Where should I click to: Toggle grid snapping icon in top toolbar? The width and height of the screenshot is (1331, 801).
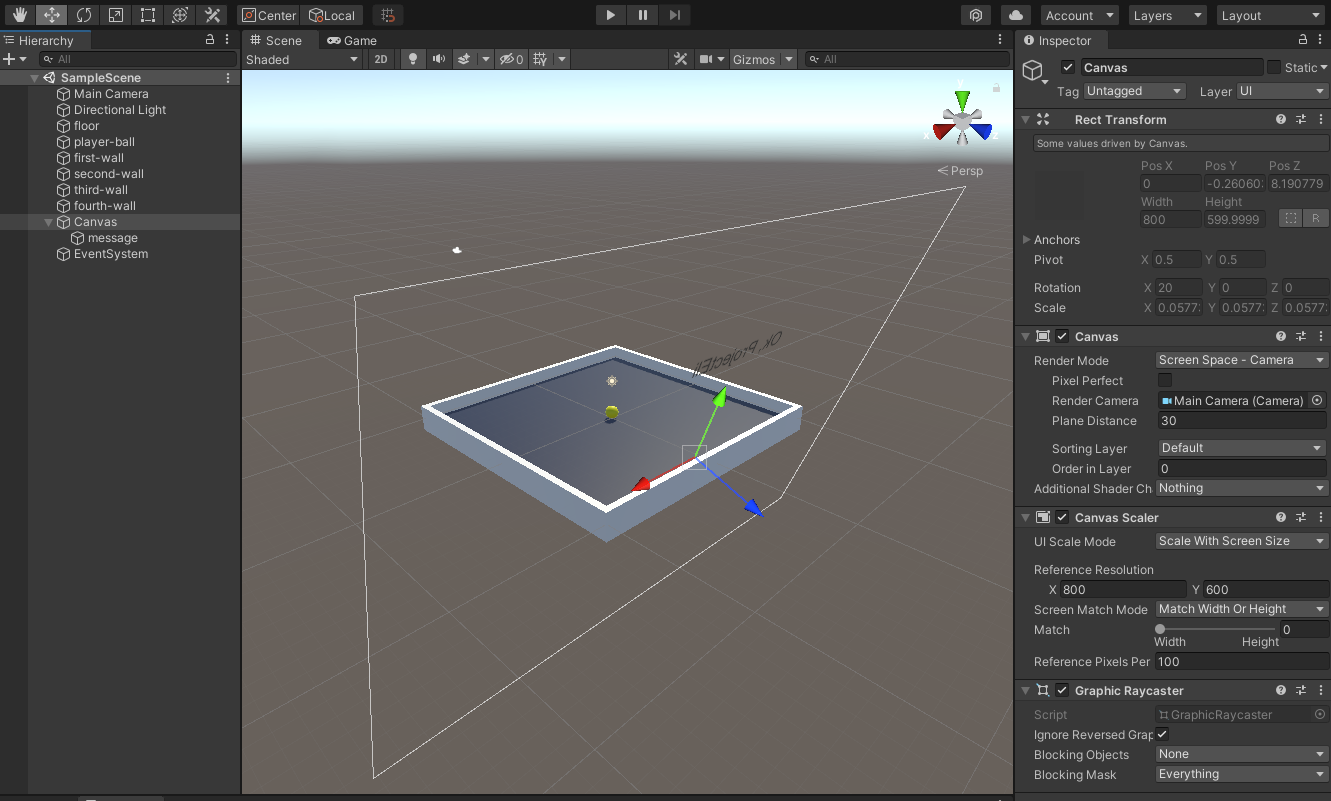click(x=390, y=15)
